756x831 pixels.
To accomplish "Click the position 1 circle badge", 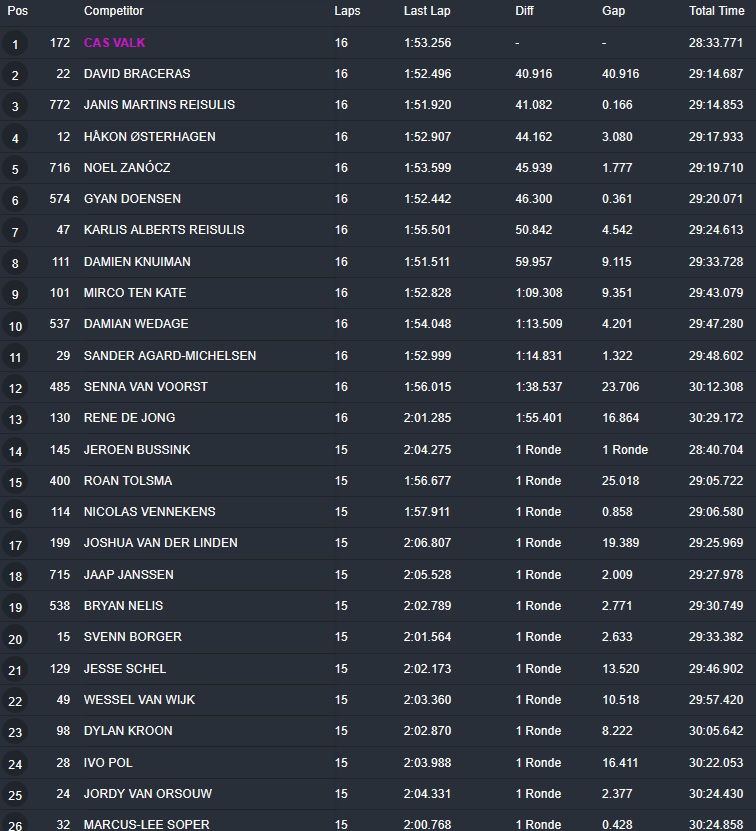I will 15,44.
